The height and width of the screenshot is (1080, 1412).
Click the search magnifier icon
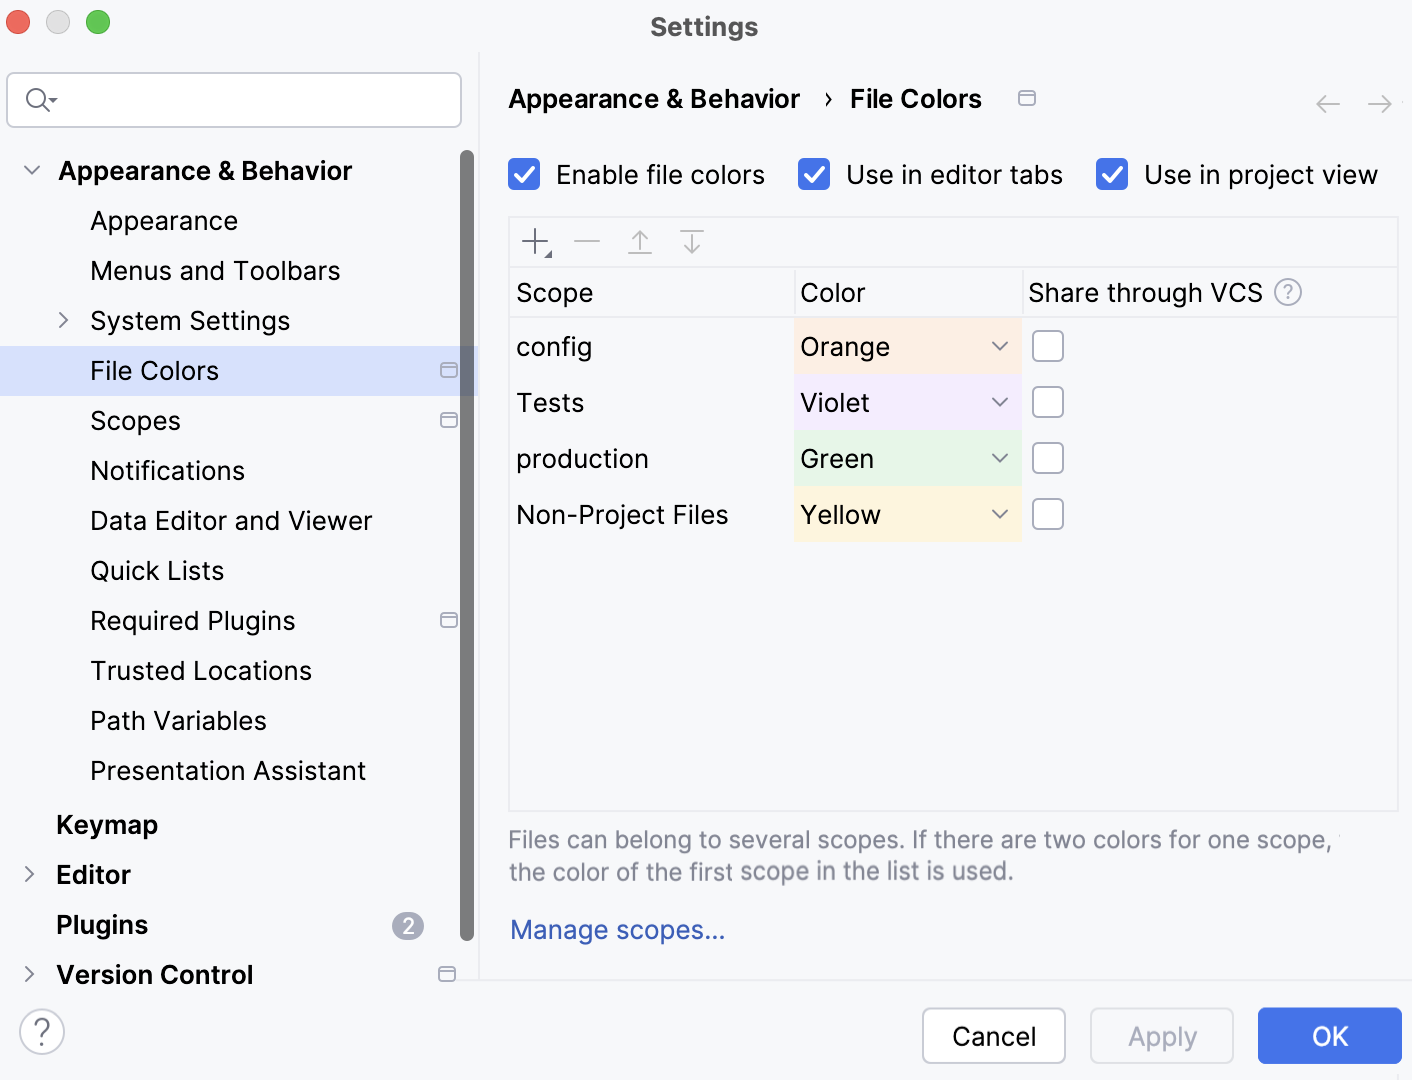(x=40, y=99)
